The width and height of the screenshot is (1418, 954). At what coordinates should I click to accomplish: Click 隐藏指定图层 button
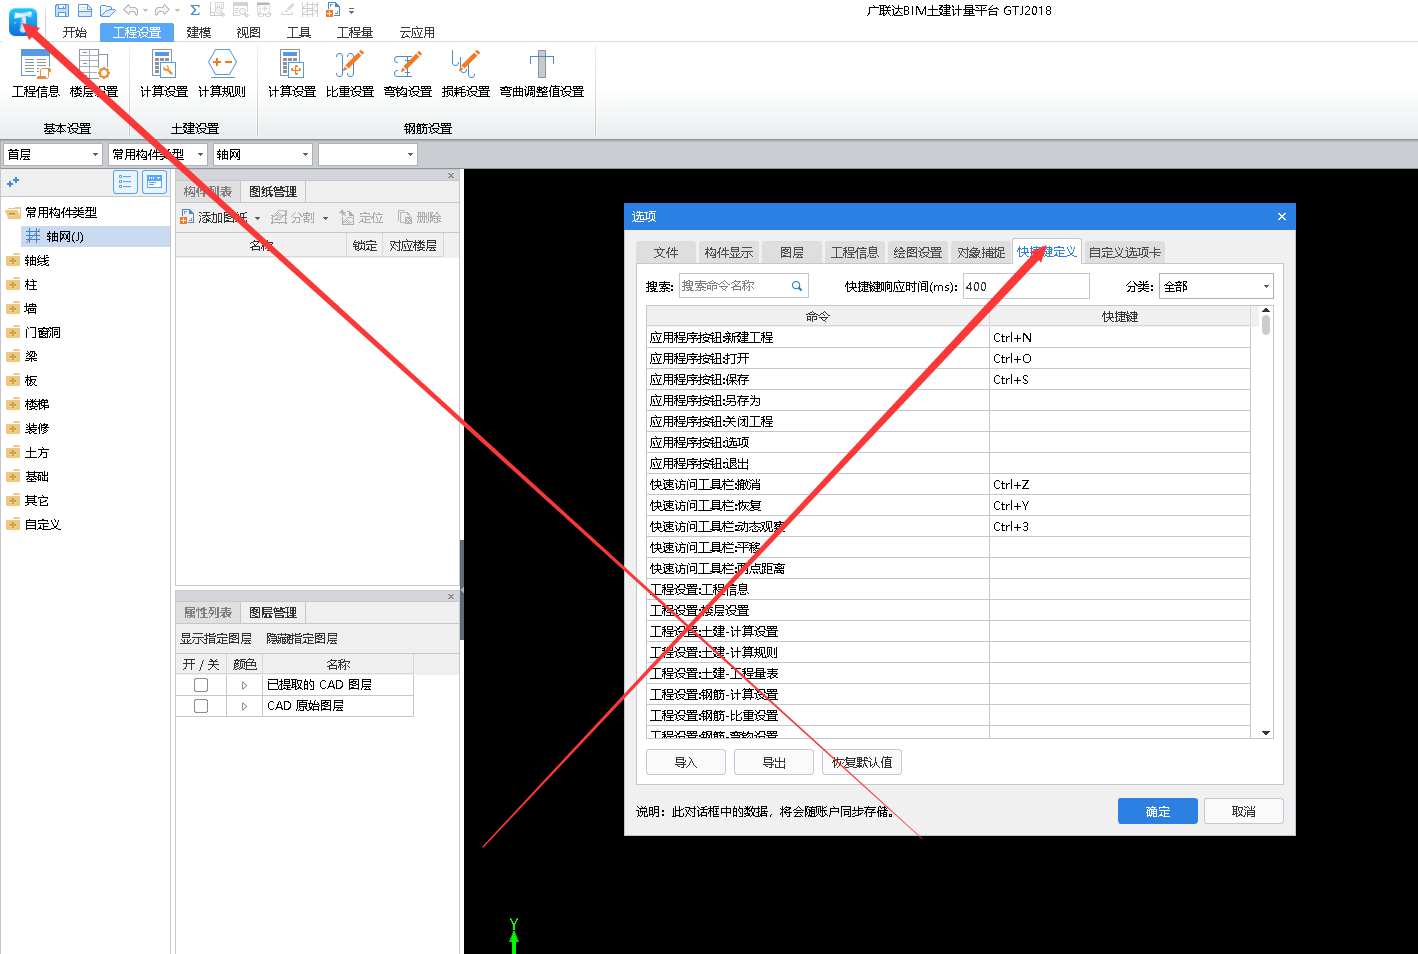pos(302,638)
